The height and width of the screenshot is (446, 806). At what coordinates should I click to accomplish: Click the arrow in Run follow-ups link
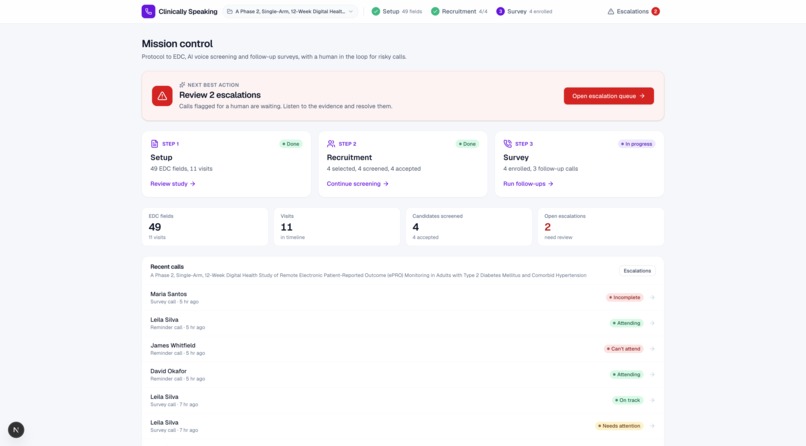(550, 183)
